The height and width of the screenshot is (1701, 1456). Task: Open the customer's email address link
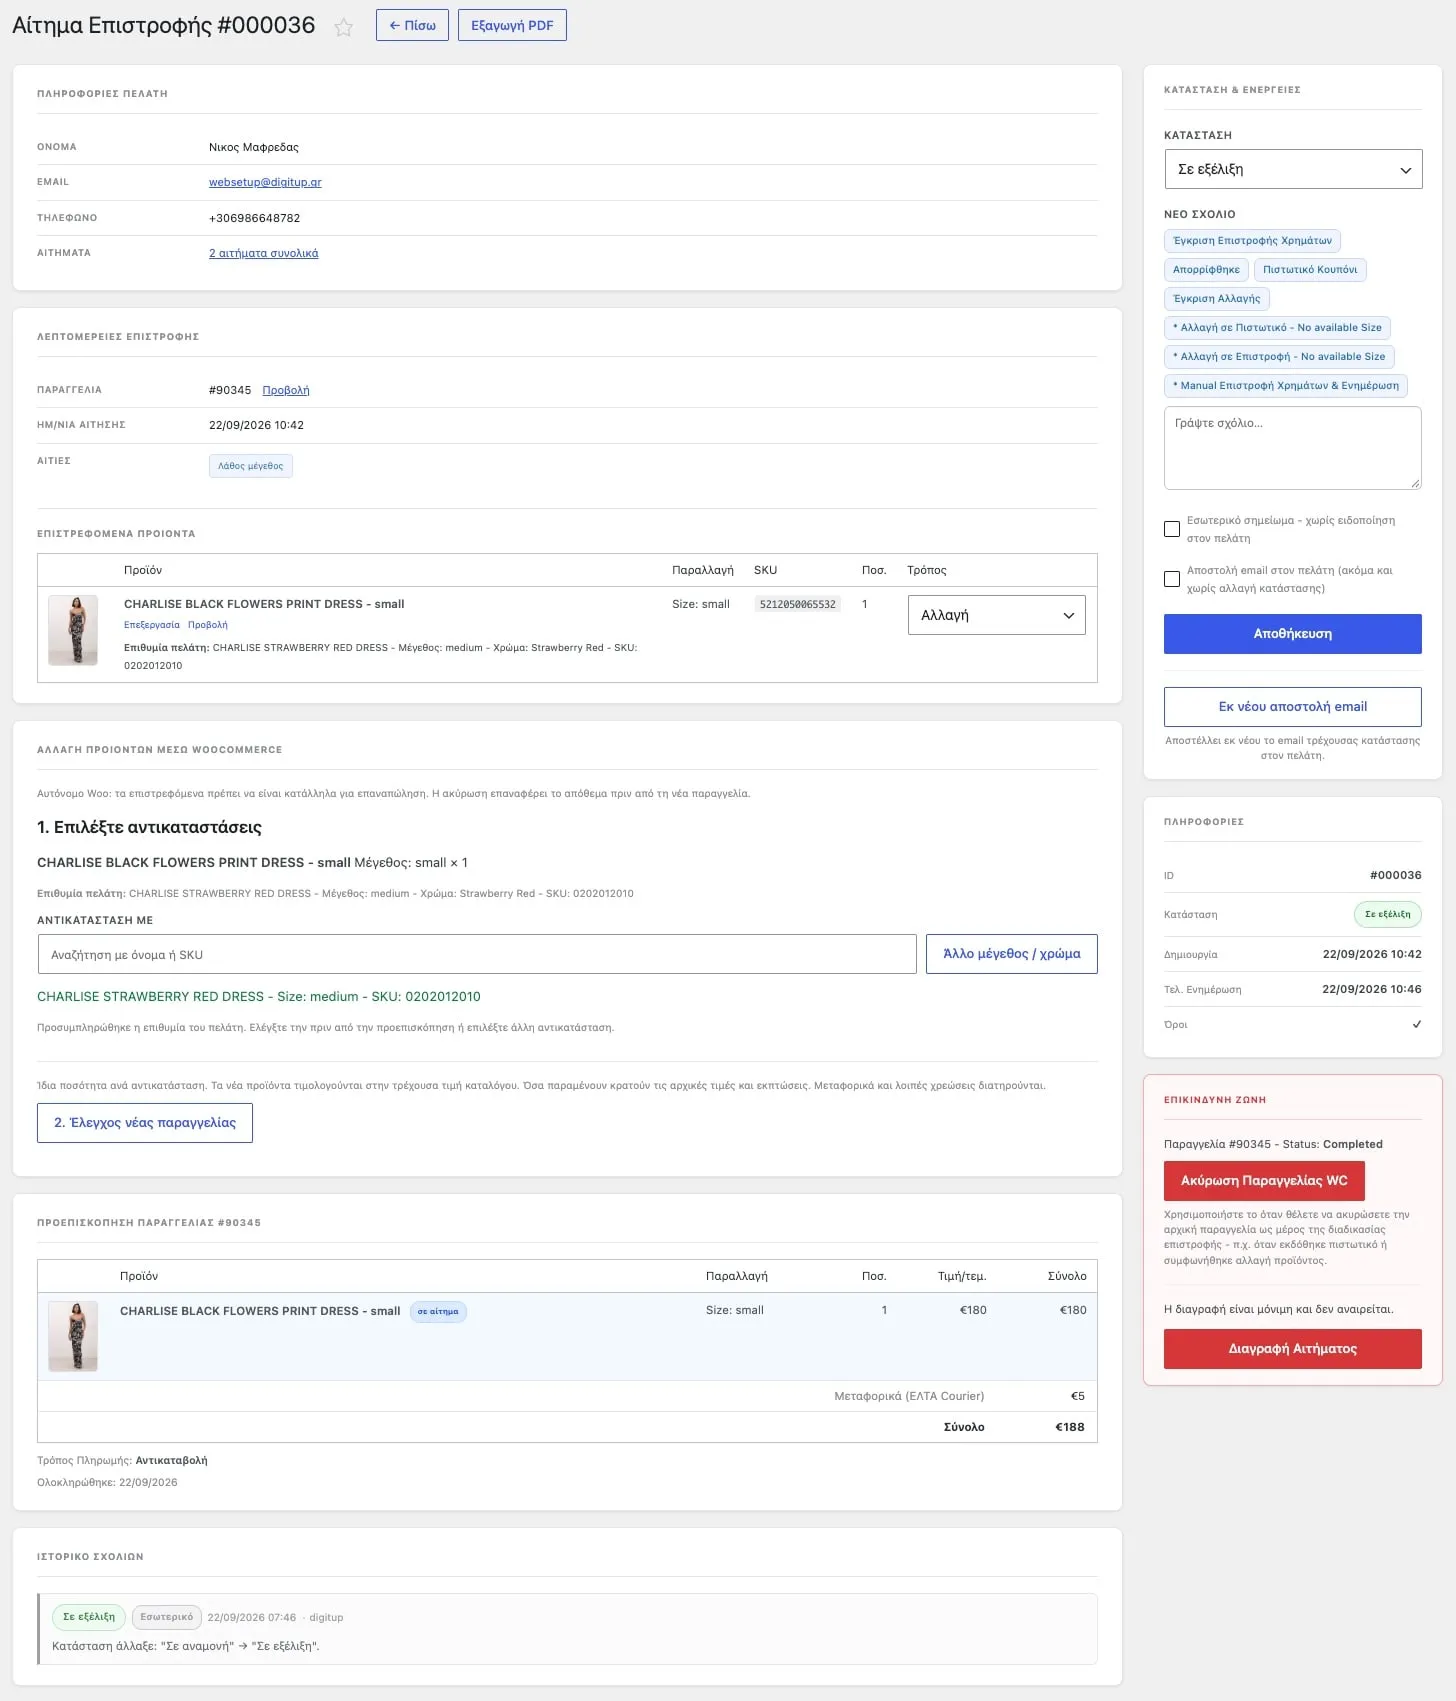click(x=265, y=182)
